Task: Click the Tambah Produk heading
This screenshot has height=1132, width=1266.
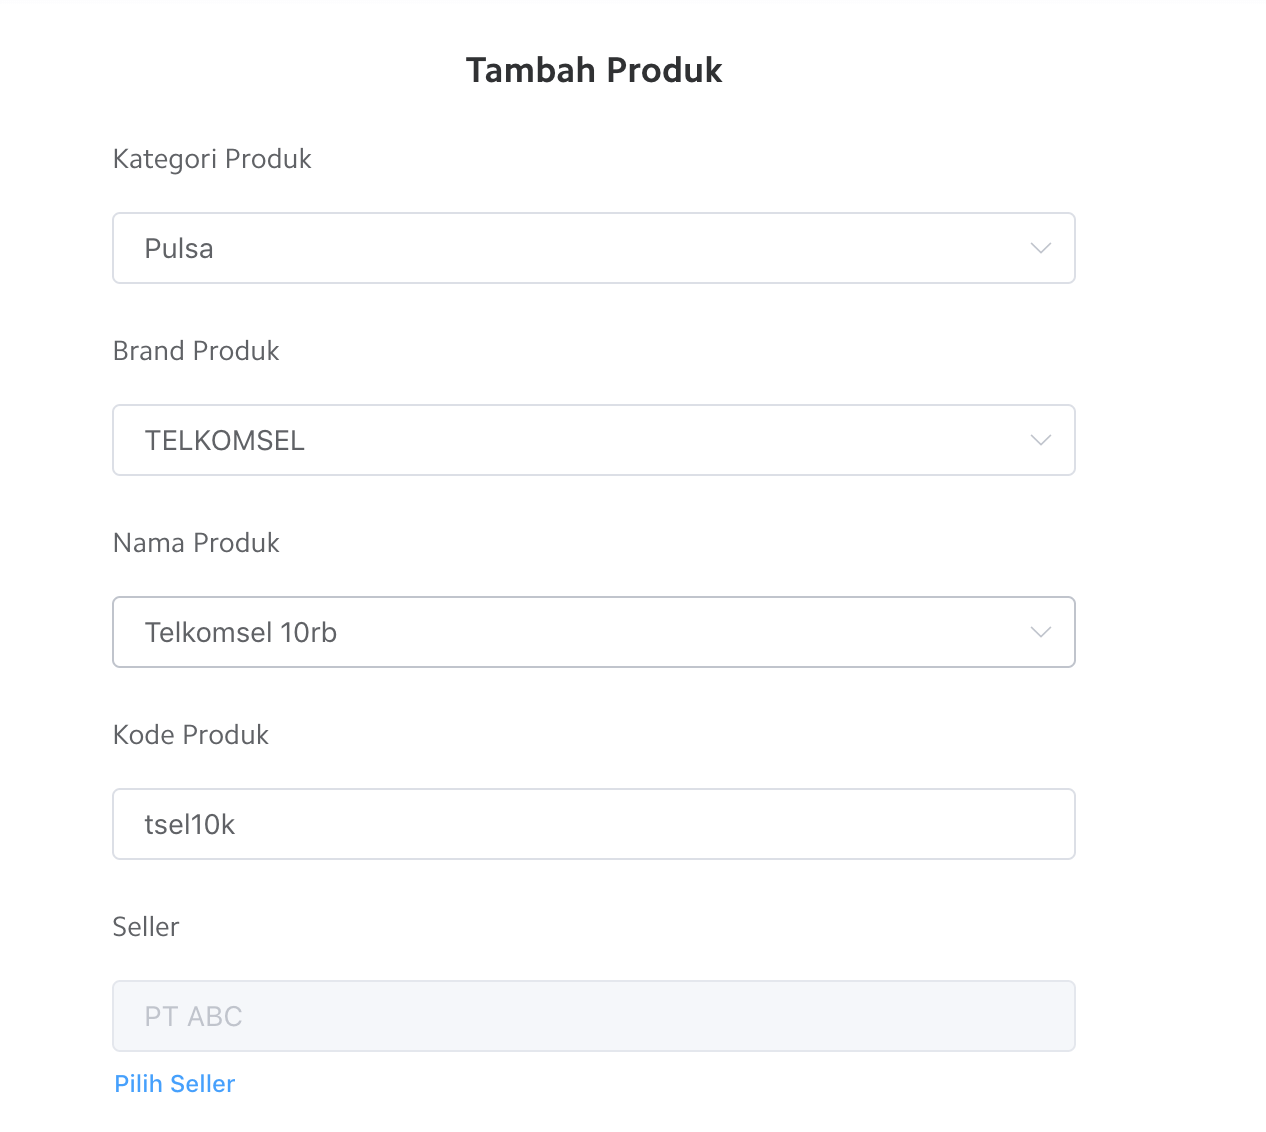Action: coord(594,70)
